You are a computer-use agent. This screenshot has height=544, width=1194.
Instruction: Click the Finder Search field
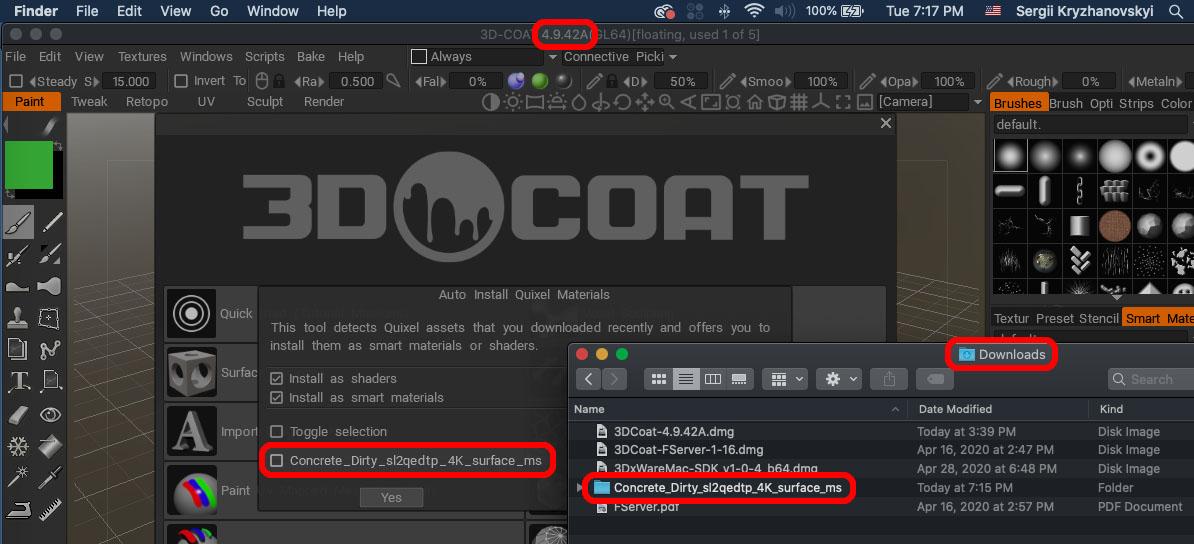point(1151,379)
